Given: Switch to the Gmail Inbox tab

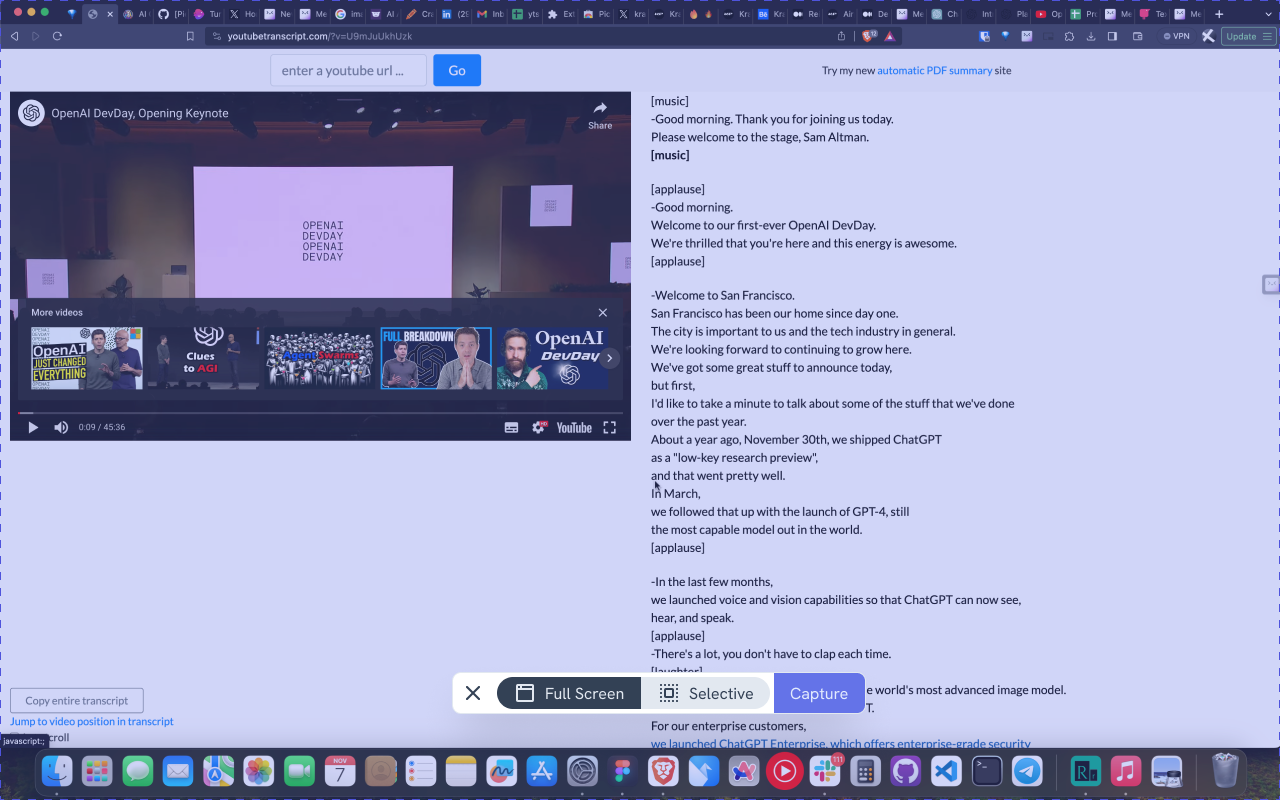Looking at the screenshot, I should (x=491, y=14).
